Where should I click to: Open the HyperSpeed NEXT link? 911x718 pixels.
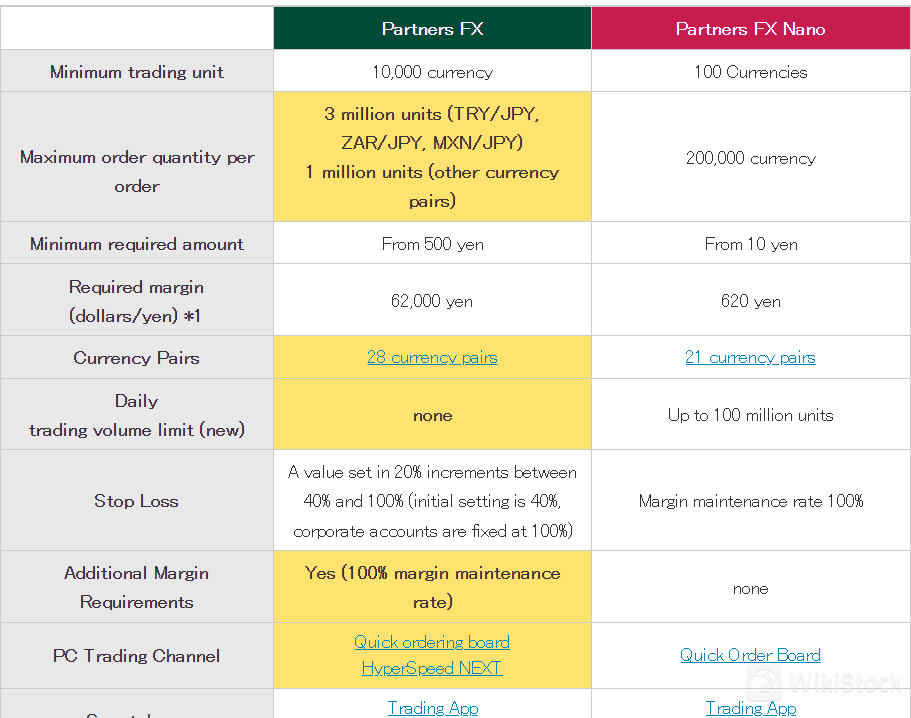[432, 668]
